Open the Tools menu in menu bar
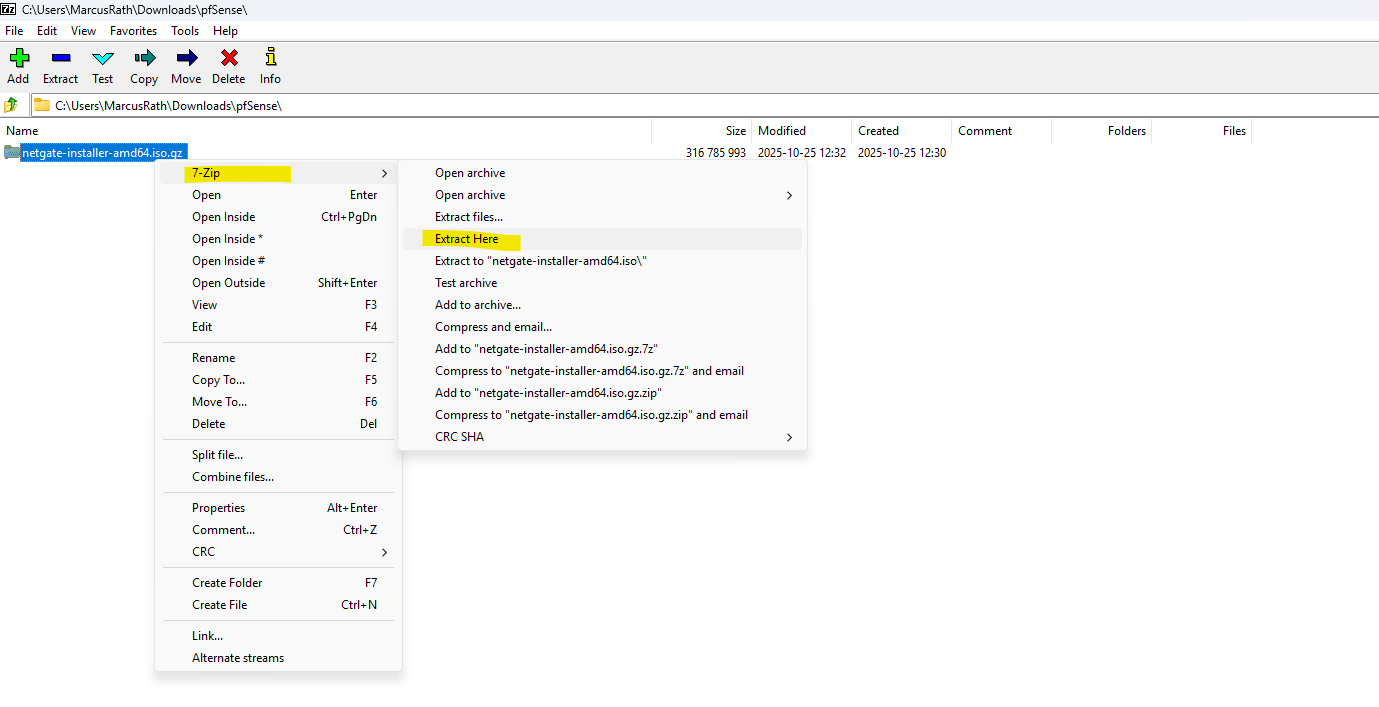The width and height of the screenshot is (1379, 707). click(x=185, y=31)
